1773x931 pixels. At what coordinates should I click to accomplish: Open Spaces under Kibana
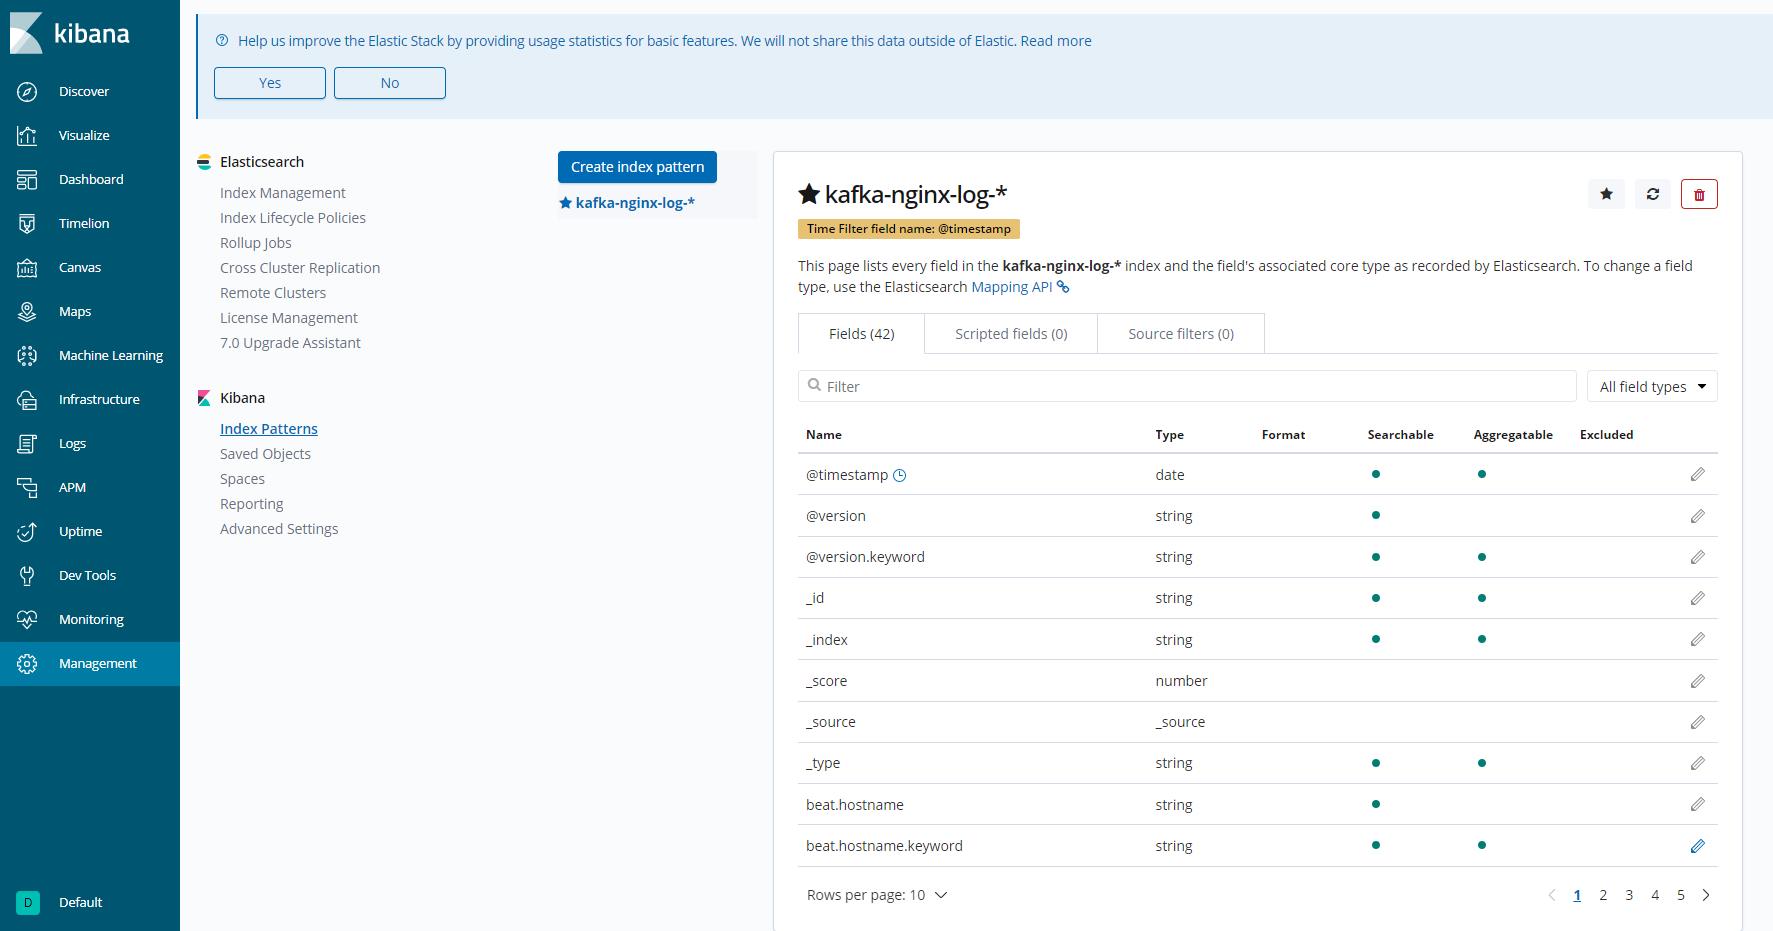242,479
